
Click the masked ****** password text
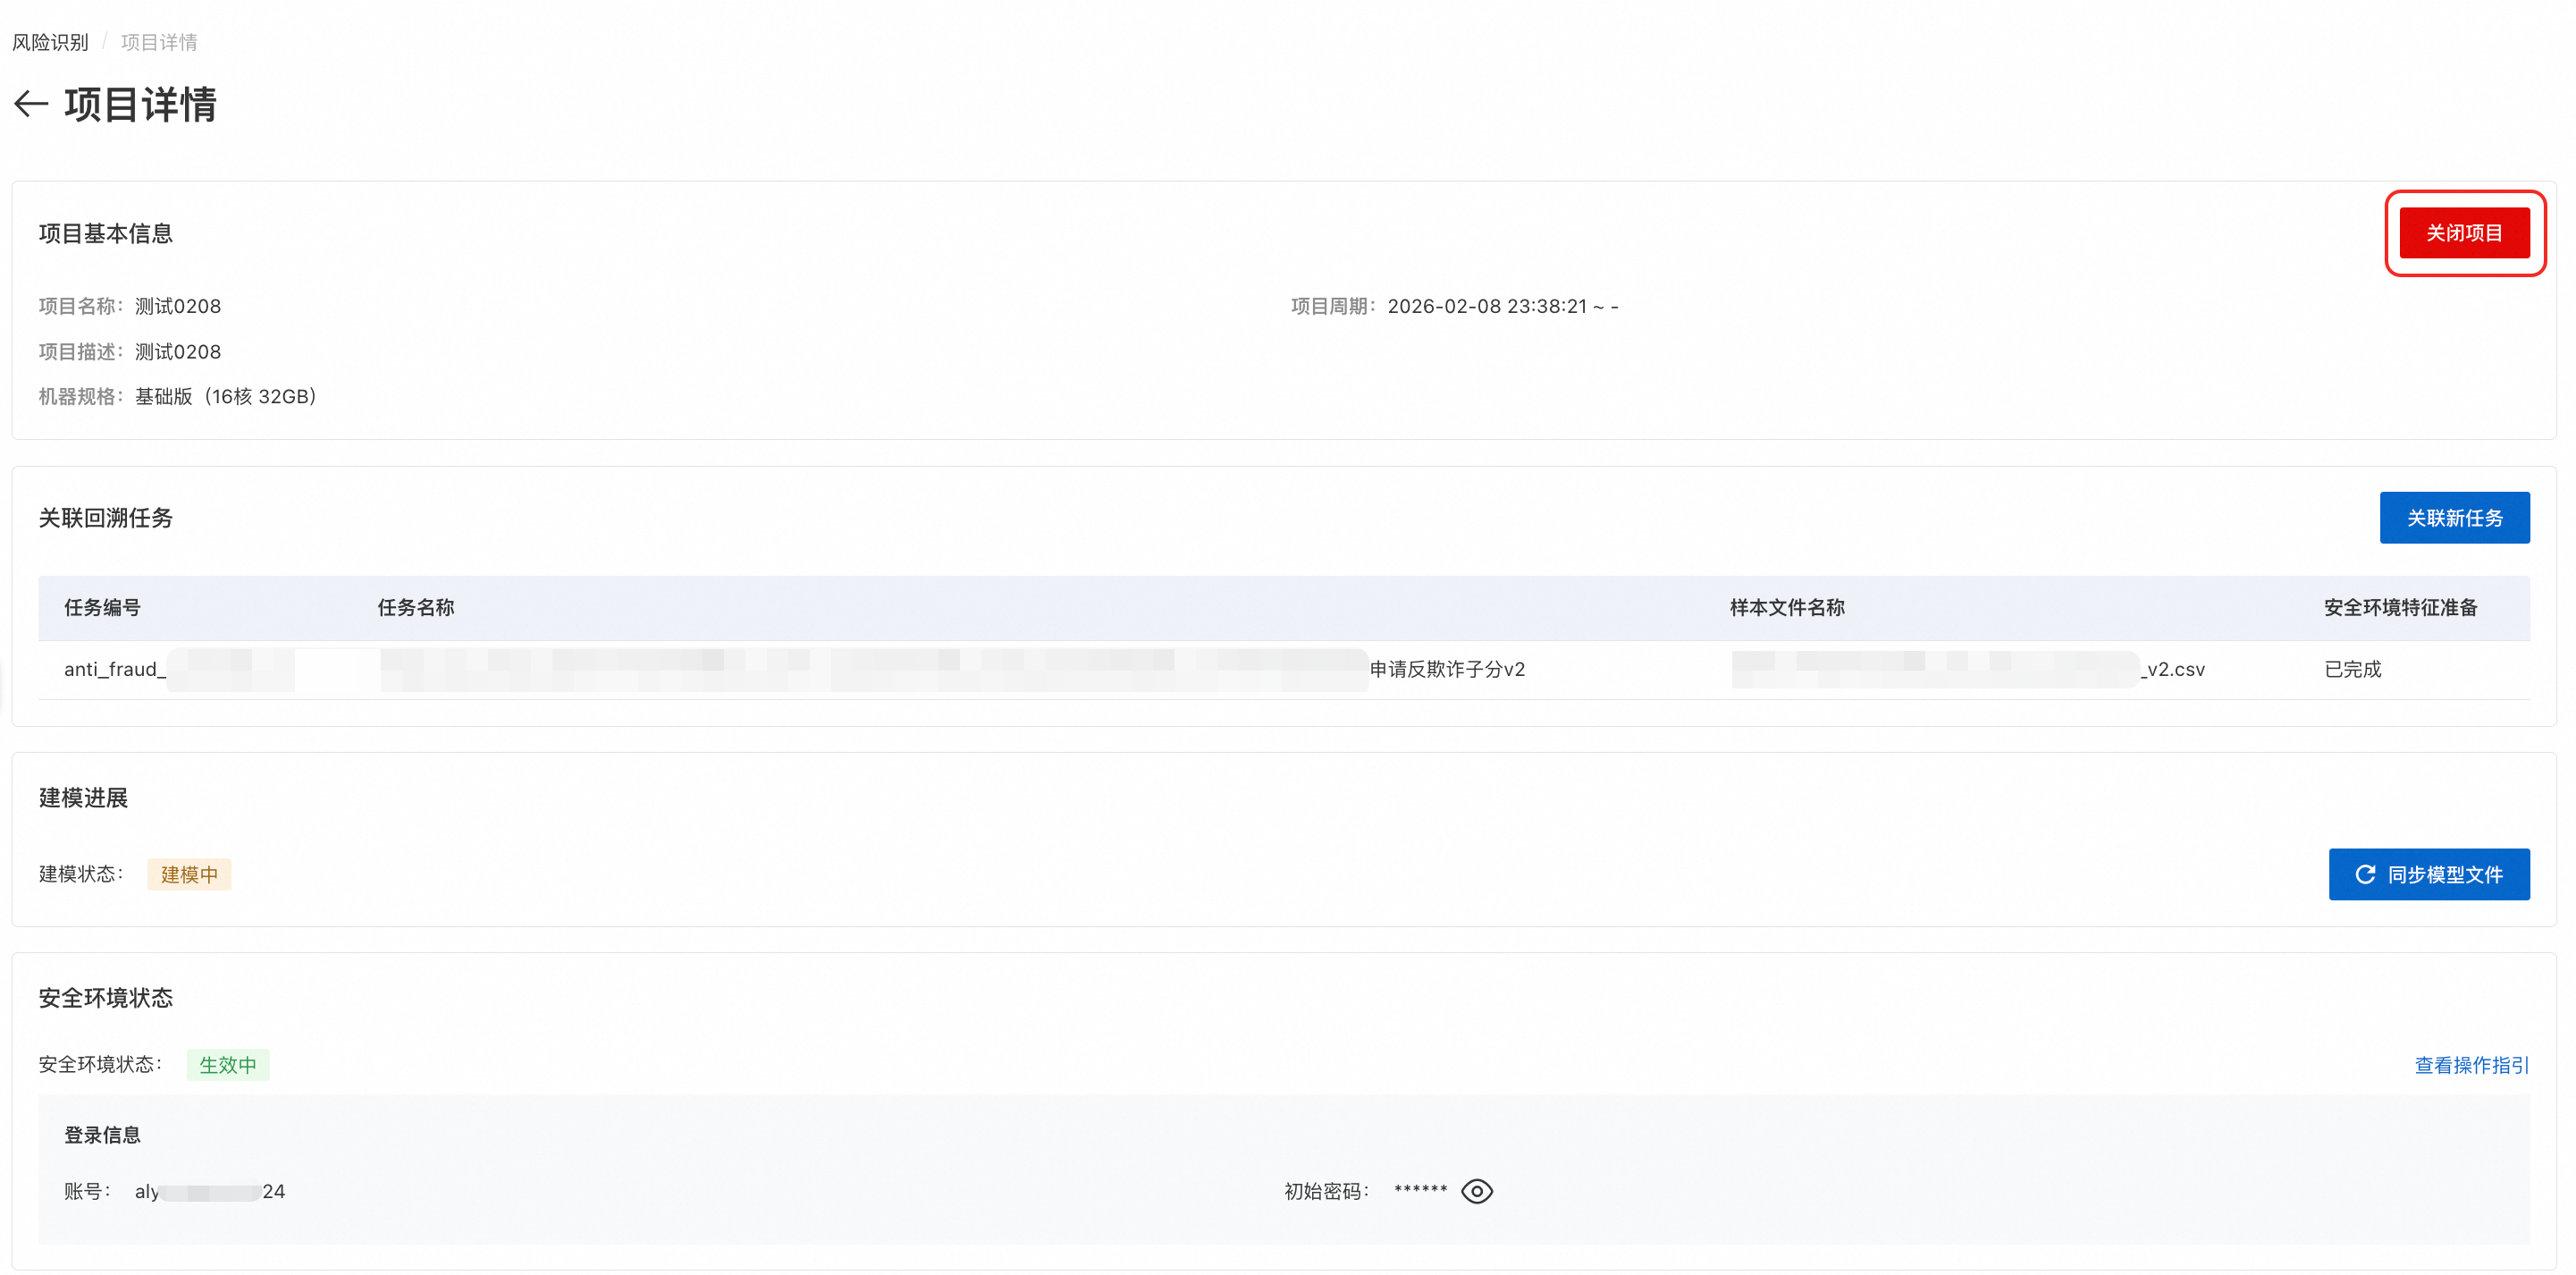point(1420,1190)
